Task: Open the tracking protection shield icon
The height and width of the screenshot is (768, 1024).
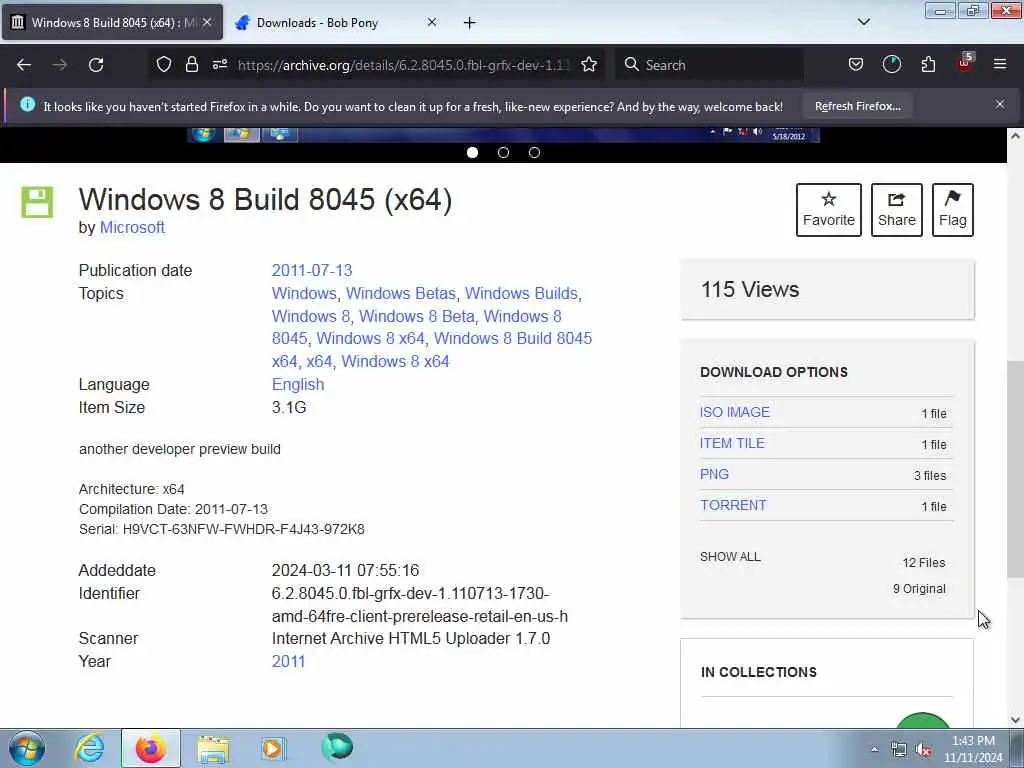Action: tap(164, 64)
